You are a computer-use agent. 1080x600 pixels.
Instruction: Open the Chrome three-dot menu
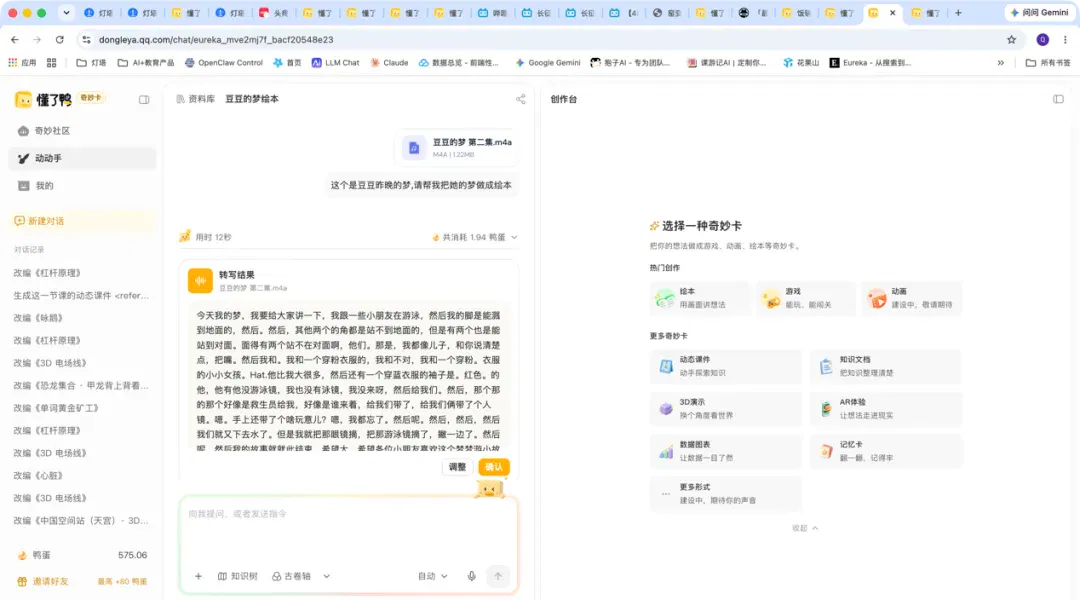(x=1065, y=40)
